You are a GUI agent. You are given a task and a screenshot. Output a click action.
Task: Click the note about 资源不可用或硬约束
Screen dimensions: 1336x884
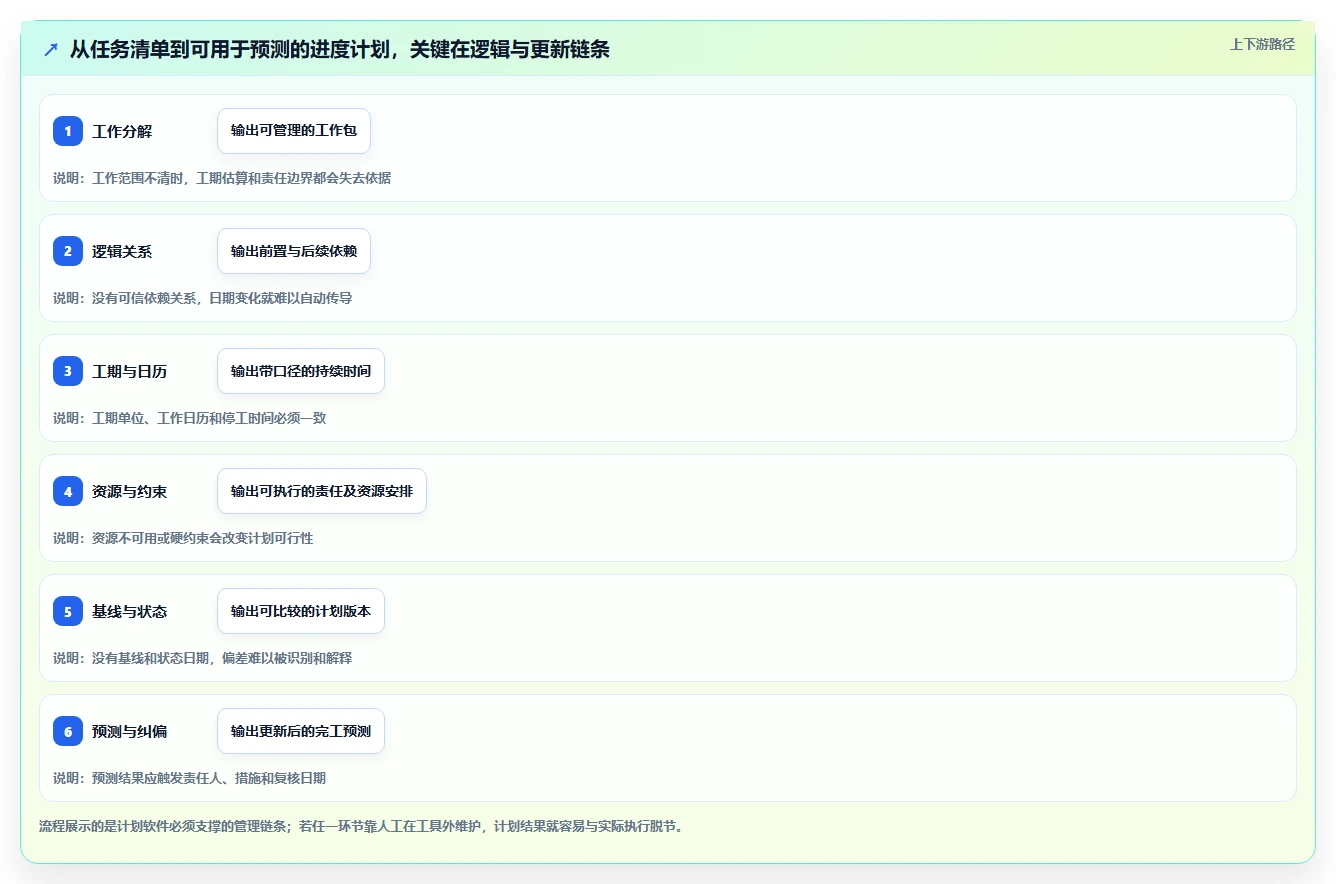coord(183,538)
